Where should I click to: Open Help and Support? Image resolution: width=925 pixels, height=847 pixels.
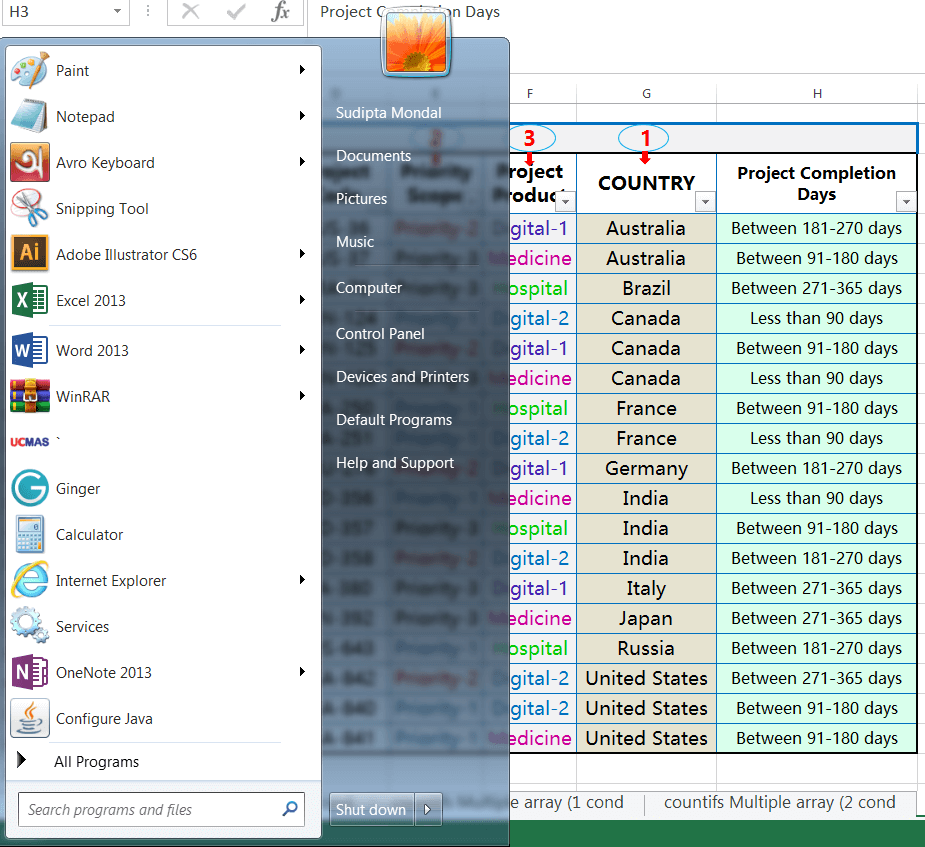pyautogui.click(x=395, y=464)
